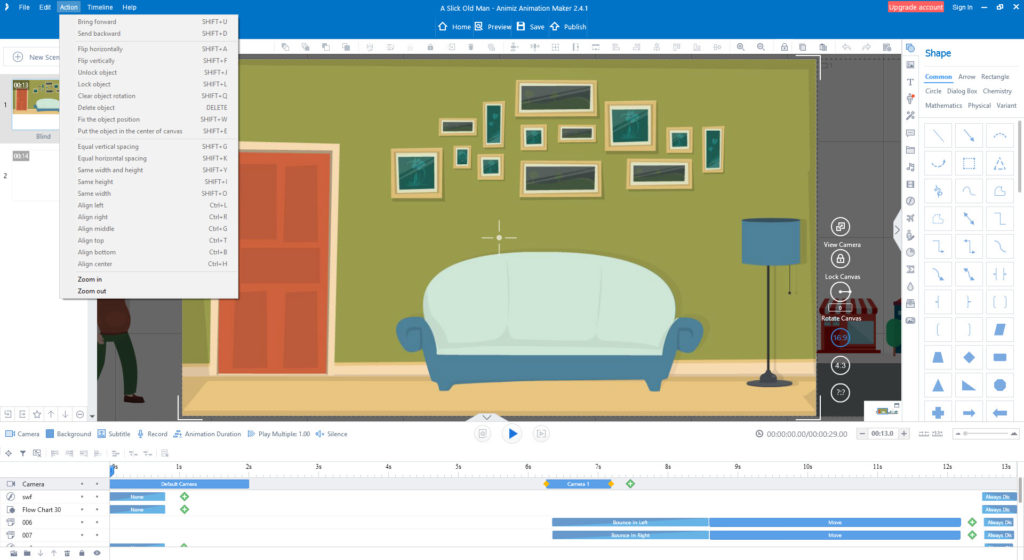
Task: Click the Publish button
Action: pyautogui.click(x=568, y=27)
